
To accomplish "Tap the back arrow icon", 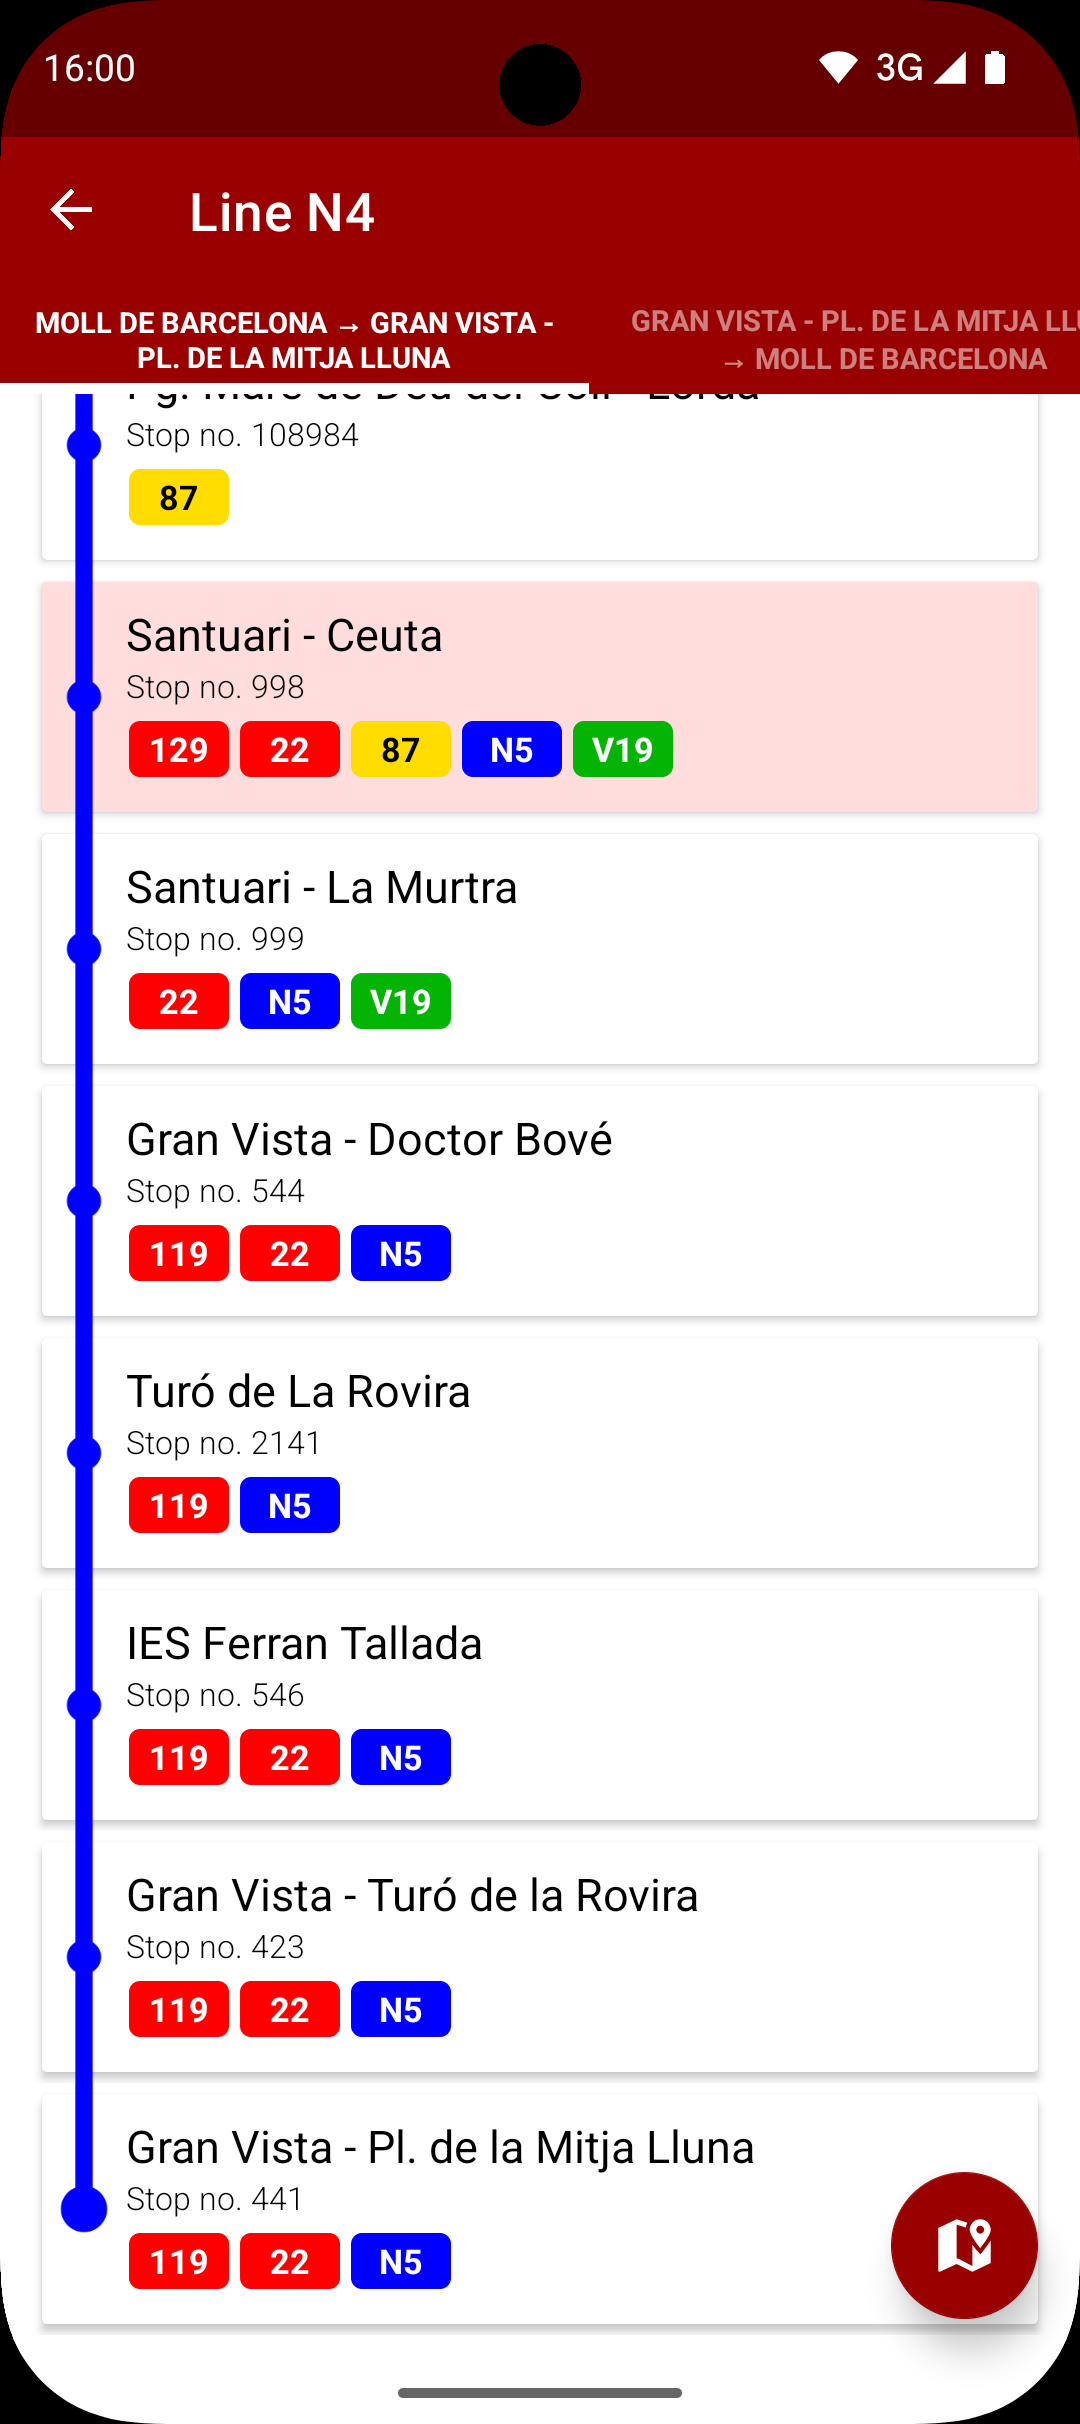I will 71,210.
